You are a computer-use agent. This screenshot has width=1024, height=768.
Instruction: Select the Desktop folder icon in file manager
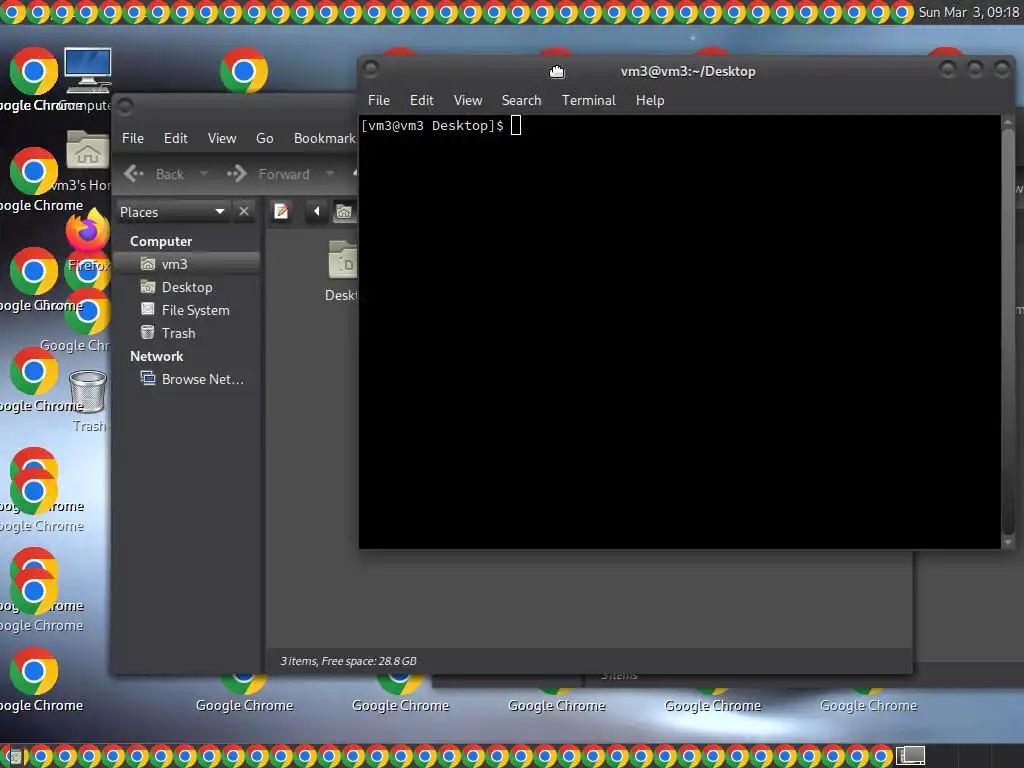click(342, 261)
